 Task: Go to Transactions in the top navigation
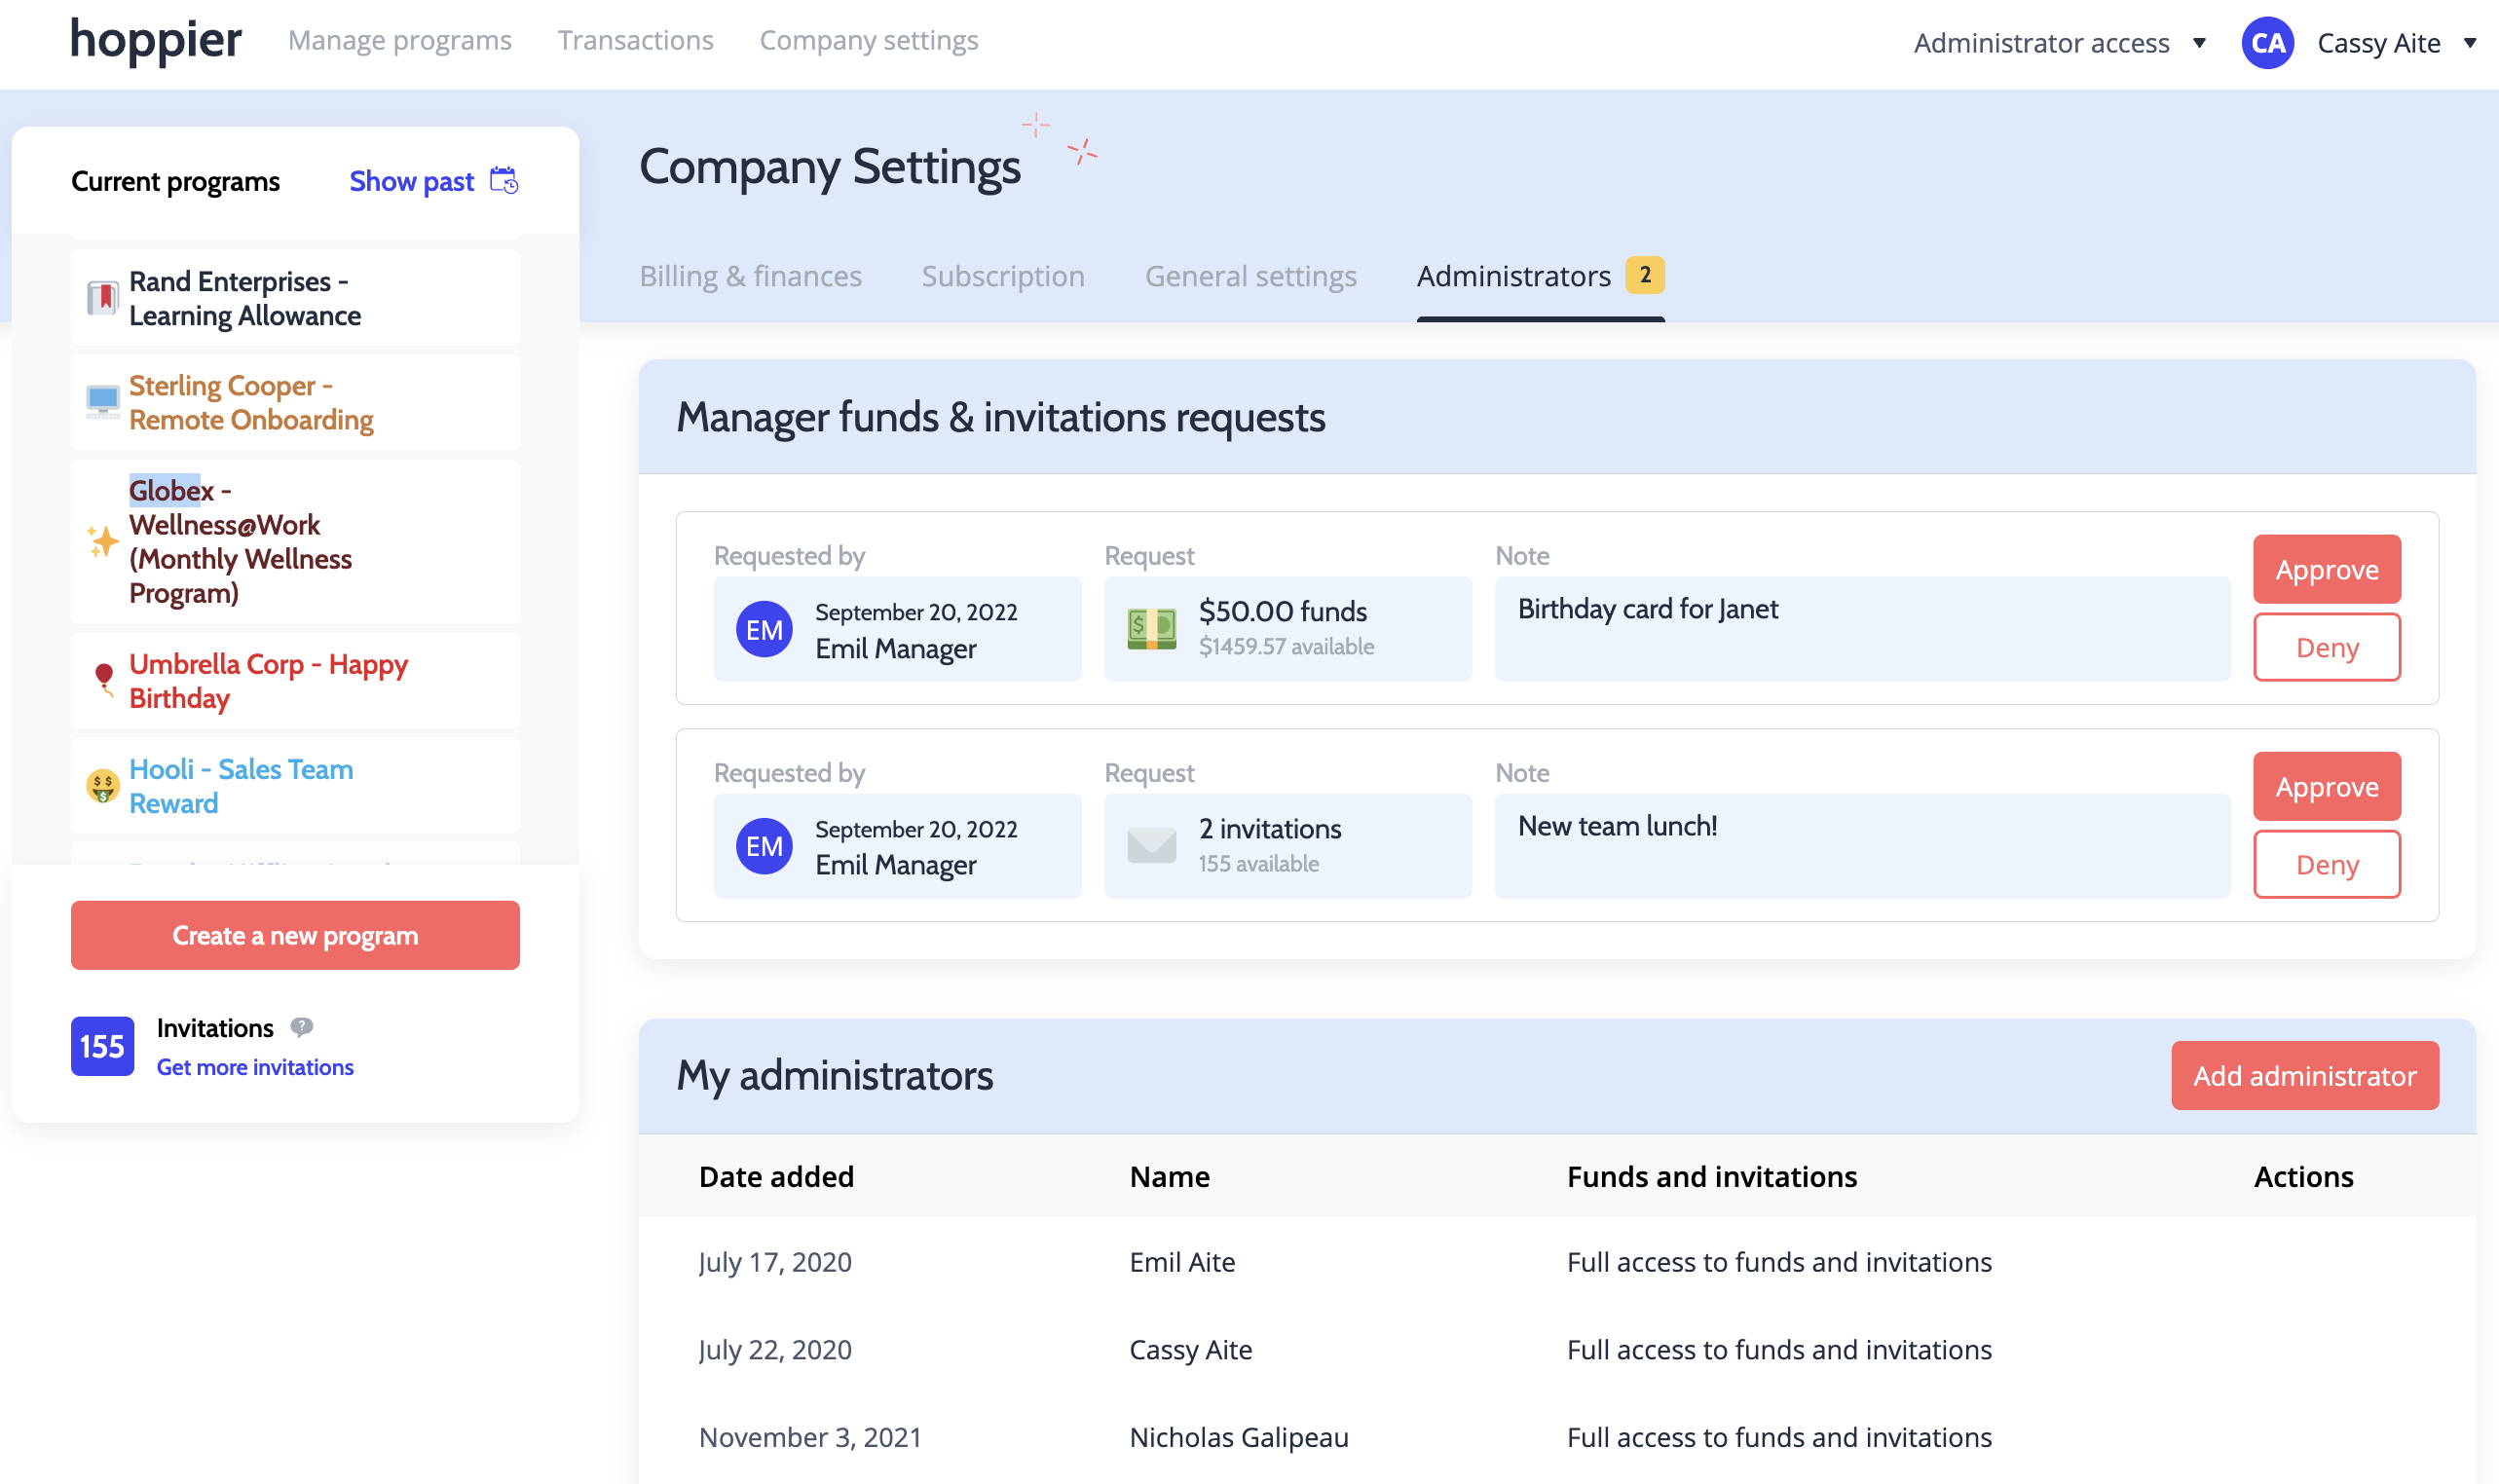coord(636,40)
